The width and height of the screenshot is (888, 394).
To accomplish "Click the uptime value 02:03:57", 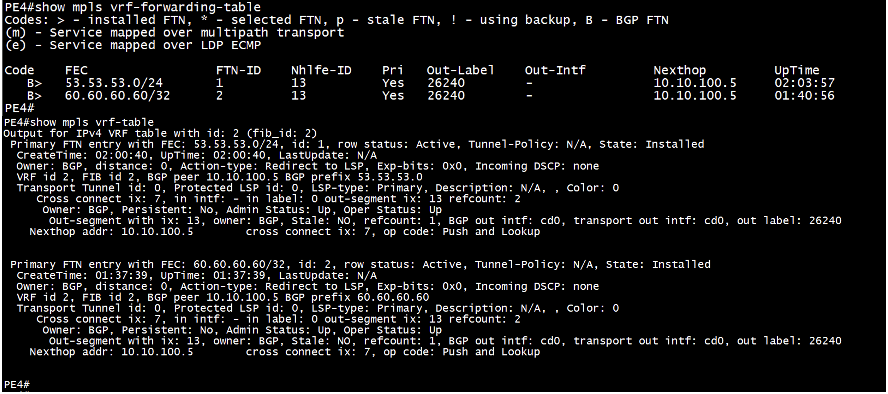I will pyautogui.click(x=804, y=83).
